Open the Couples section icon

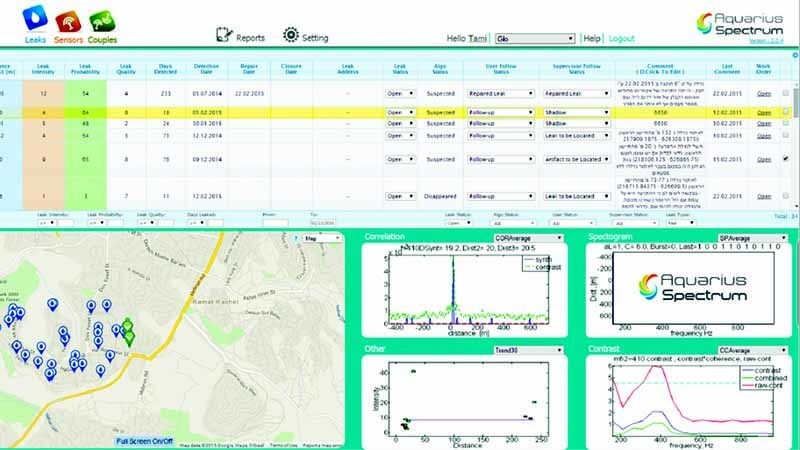pos(101,19)
